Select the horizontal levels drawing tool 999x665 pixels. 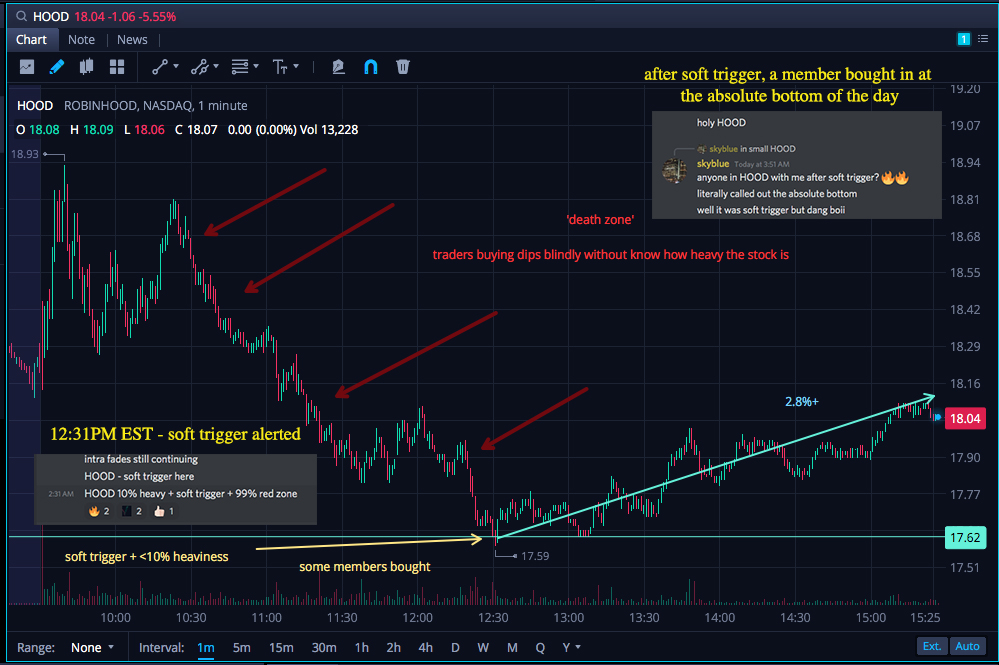tap(240, 66)
